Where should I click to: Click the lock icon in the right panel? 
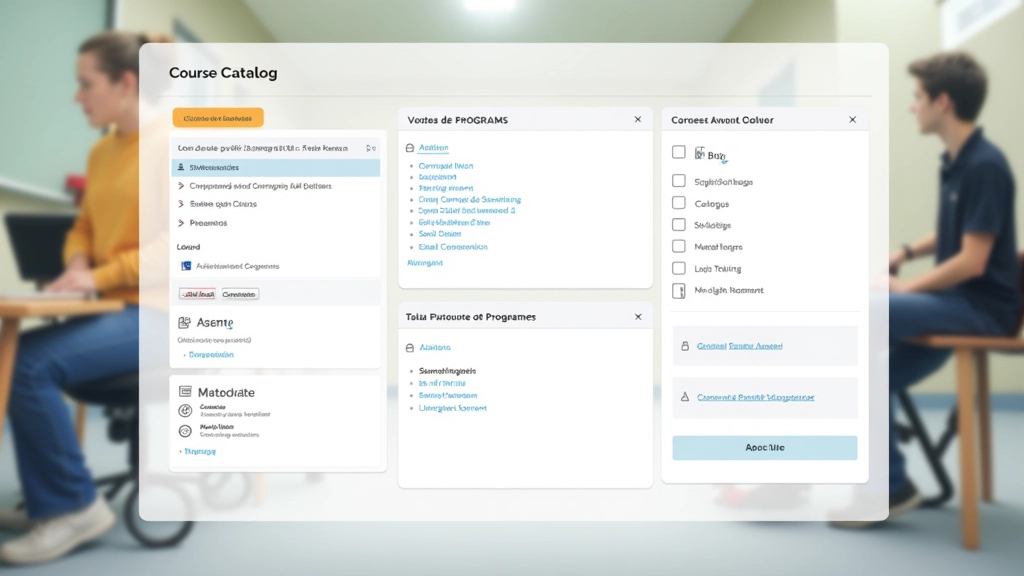pyautogui.click(x=685, y=346)
